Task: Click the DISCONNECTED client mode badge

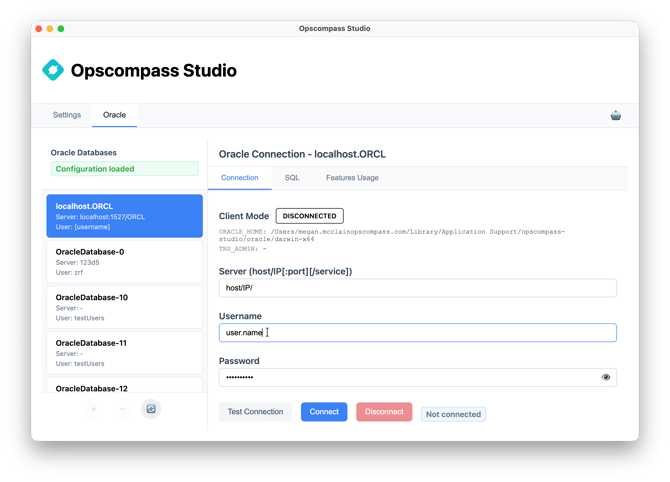Action: [x=309, y=216]
